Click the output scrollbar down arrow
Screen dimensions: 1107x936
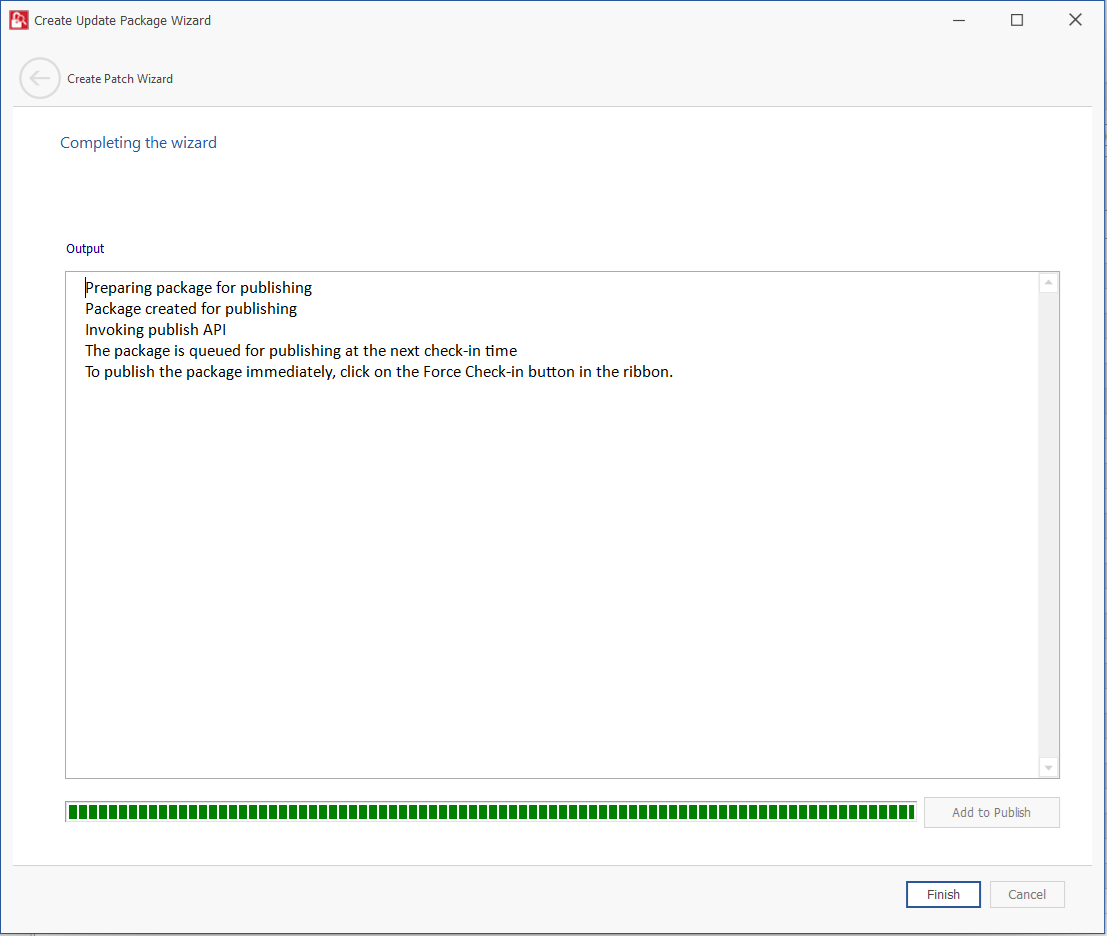point(1048,767)
